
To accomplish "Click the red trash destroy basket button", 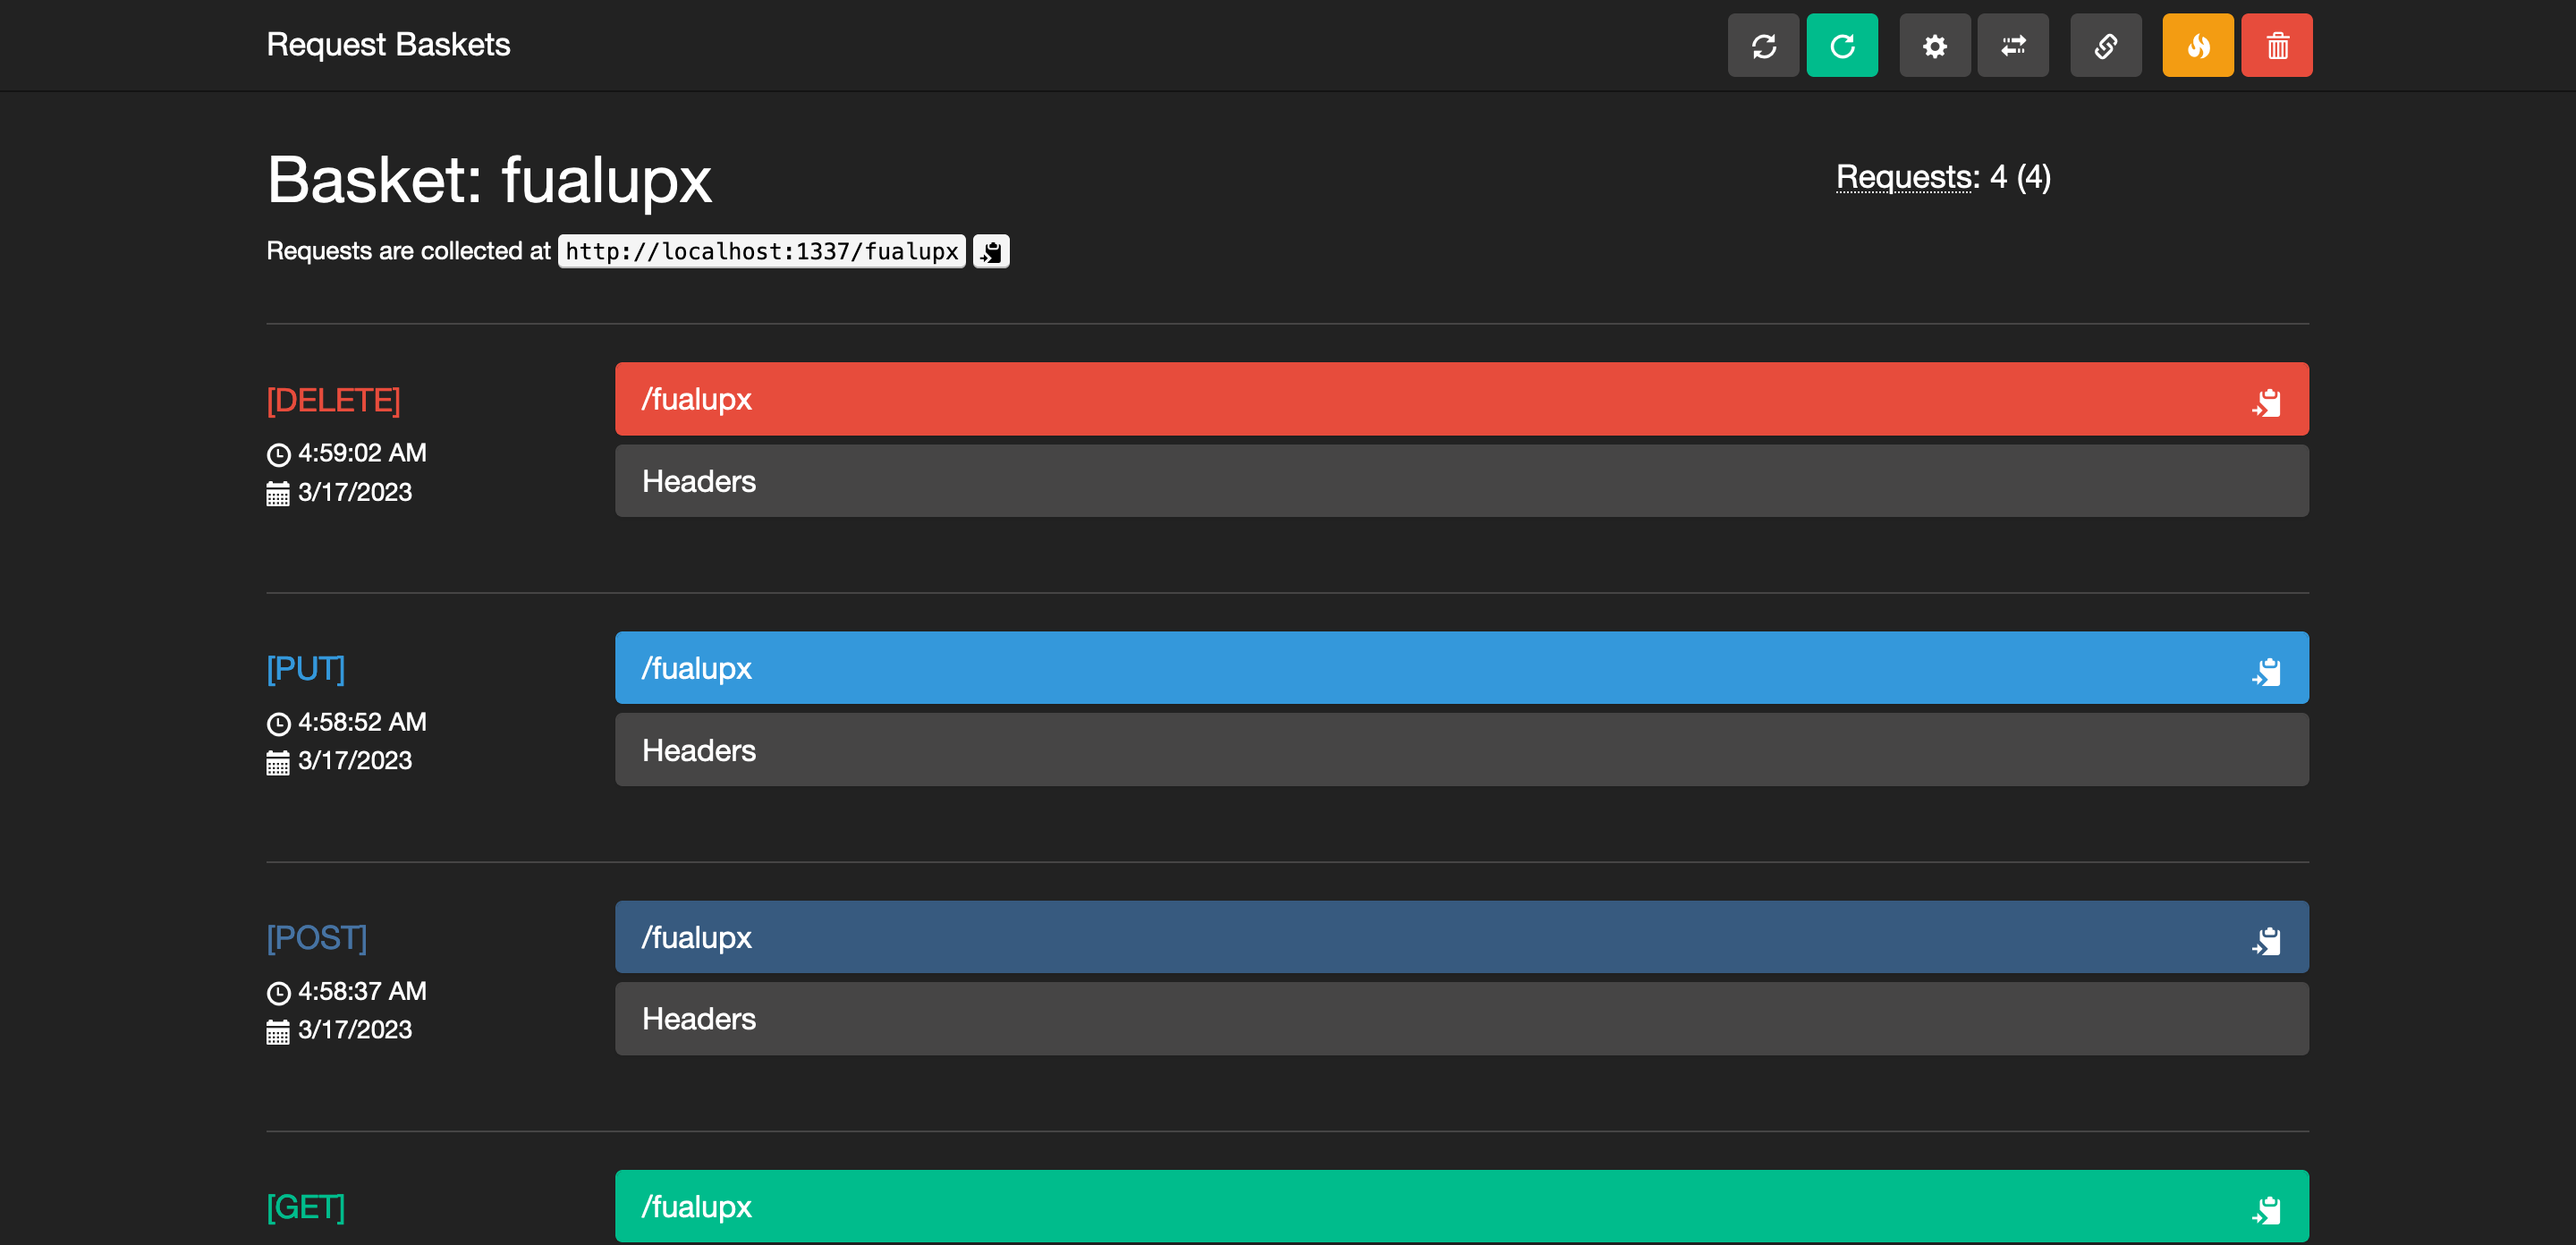I will tap(2276, 46).
